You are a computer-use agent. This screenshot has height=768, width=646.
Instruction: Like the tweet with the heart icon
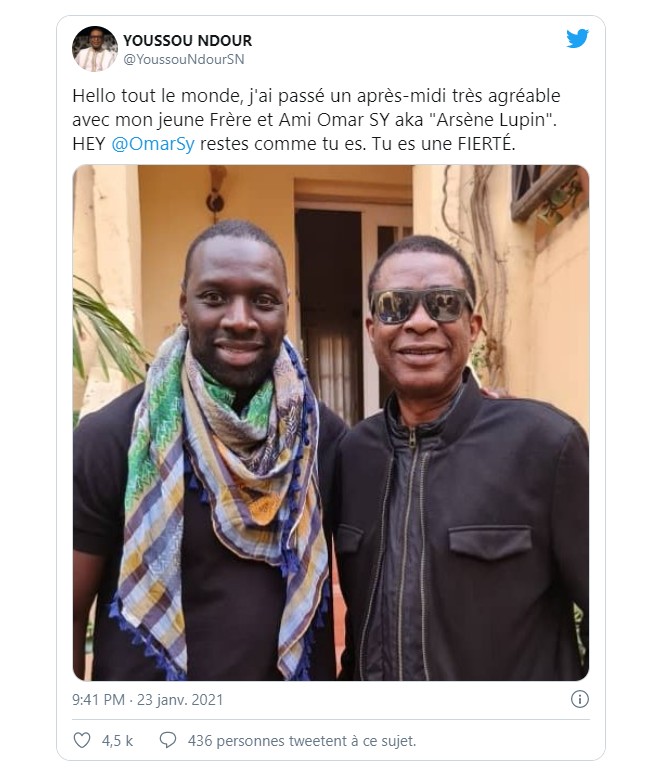[82, 740]
